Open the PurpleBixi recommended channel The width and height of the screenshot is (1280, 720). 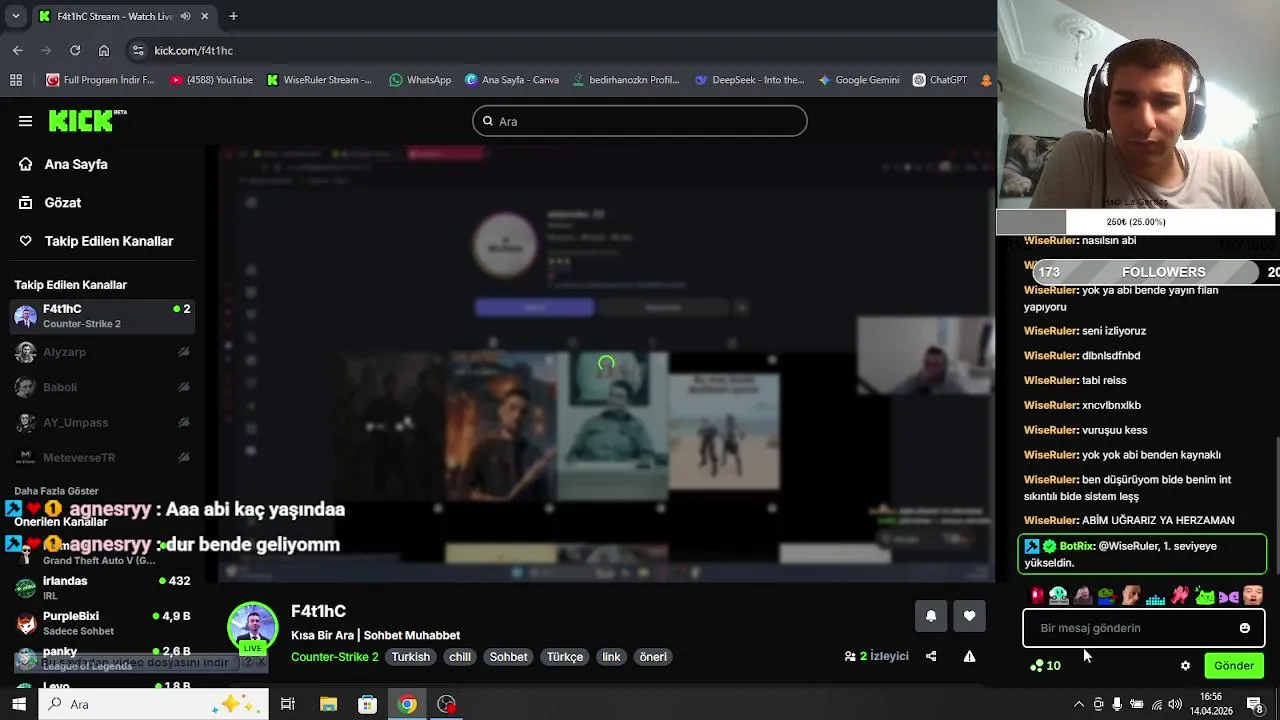click(x=100, y=623)
